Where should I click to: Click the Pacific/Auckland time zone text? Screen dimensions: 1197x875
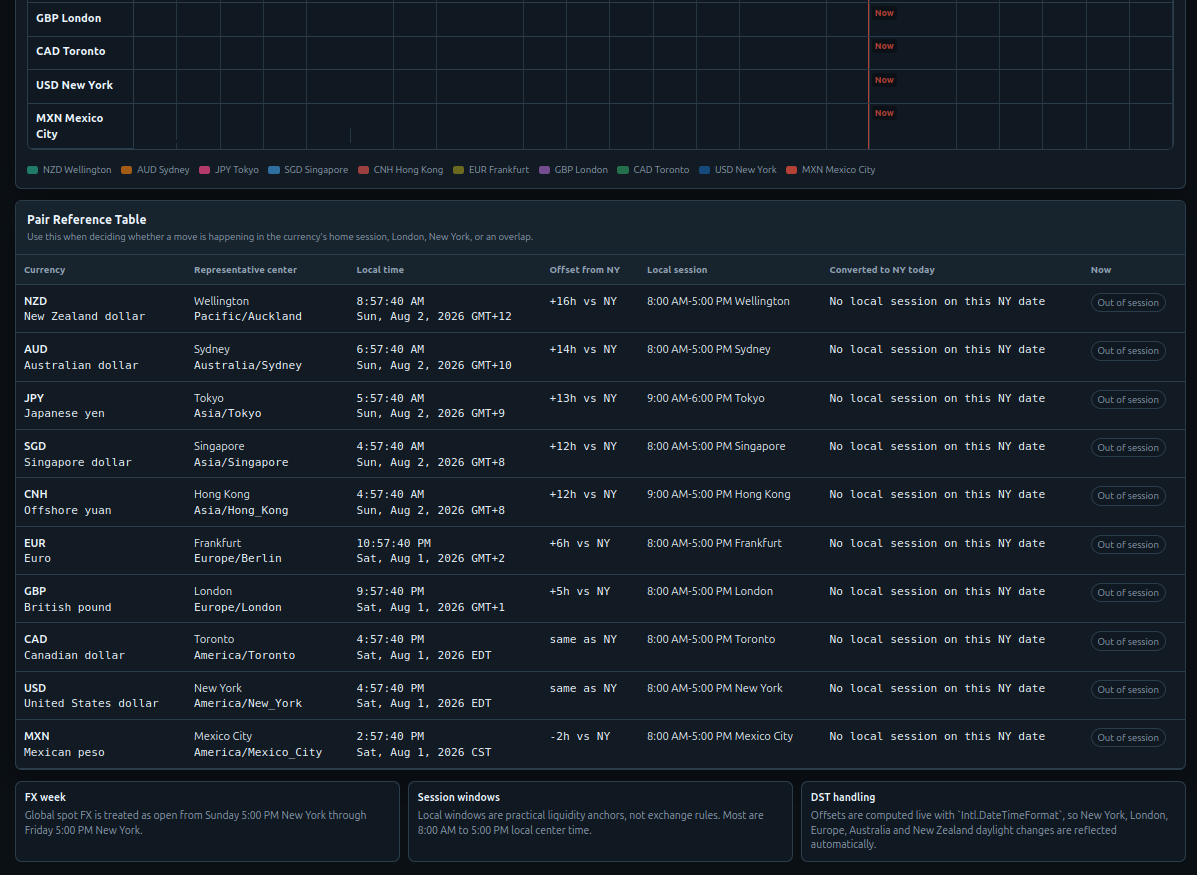tap(247, 316)
